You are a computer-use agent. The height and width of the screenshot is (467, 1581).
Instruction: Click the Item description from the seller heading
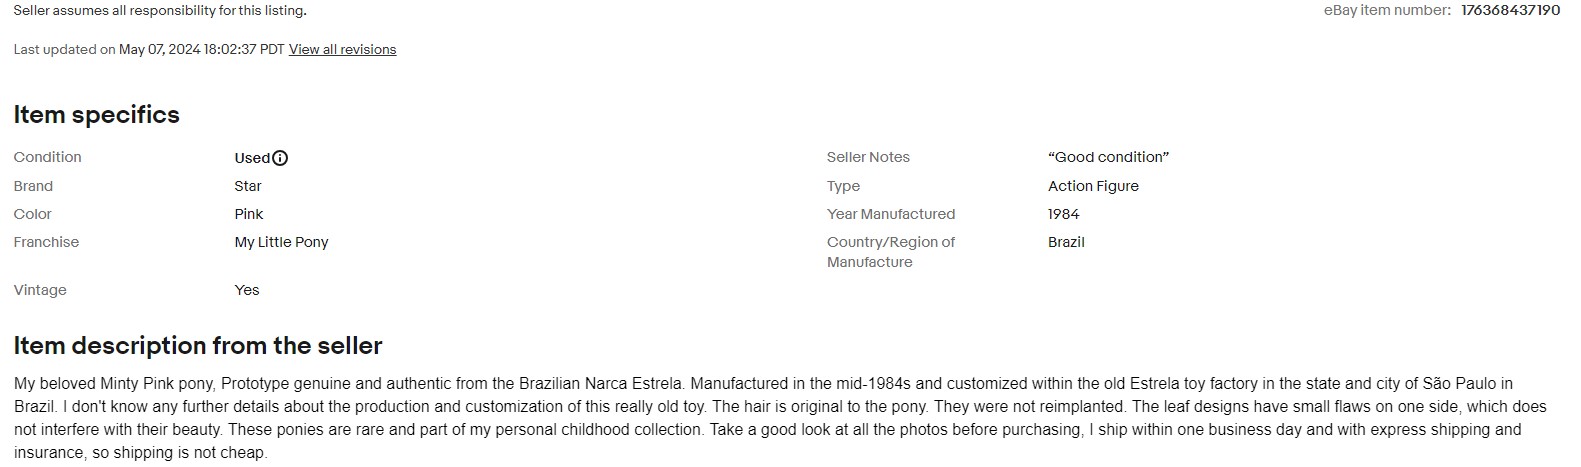198,346
